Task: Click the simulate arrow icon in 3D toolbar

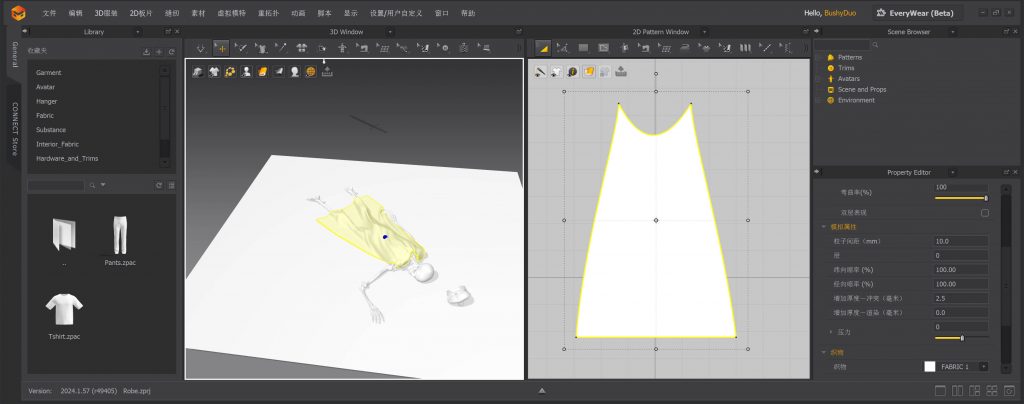Action: (x=201, y=47)
